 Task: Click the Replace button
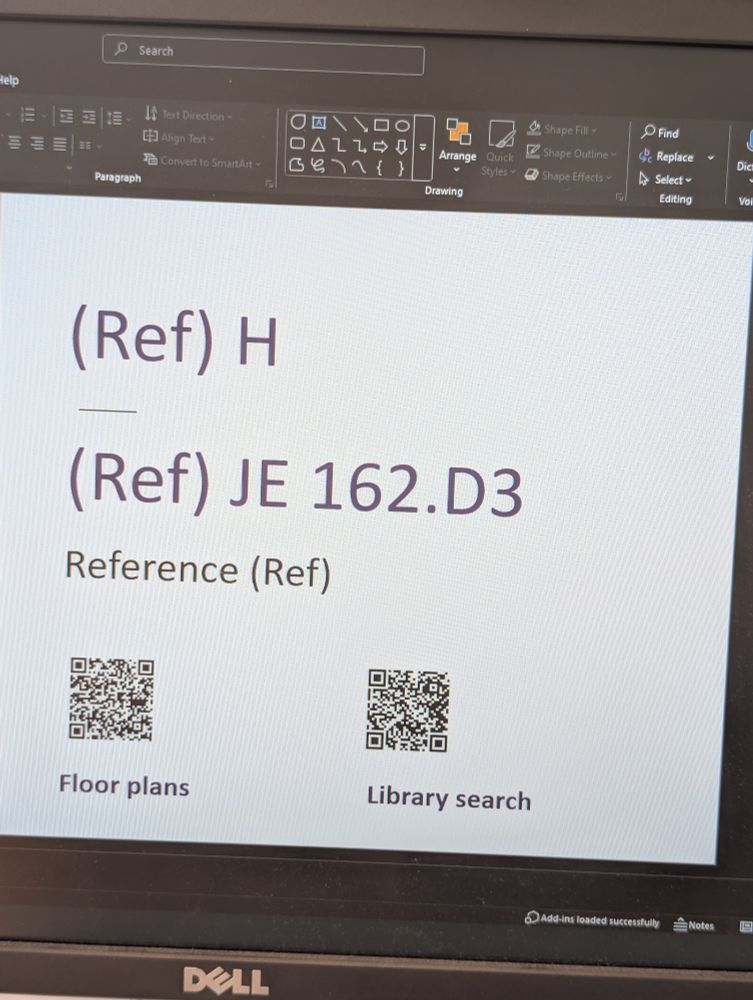[x=666, y=156]
